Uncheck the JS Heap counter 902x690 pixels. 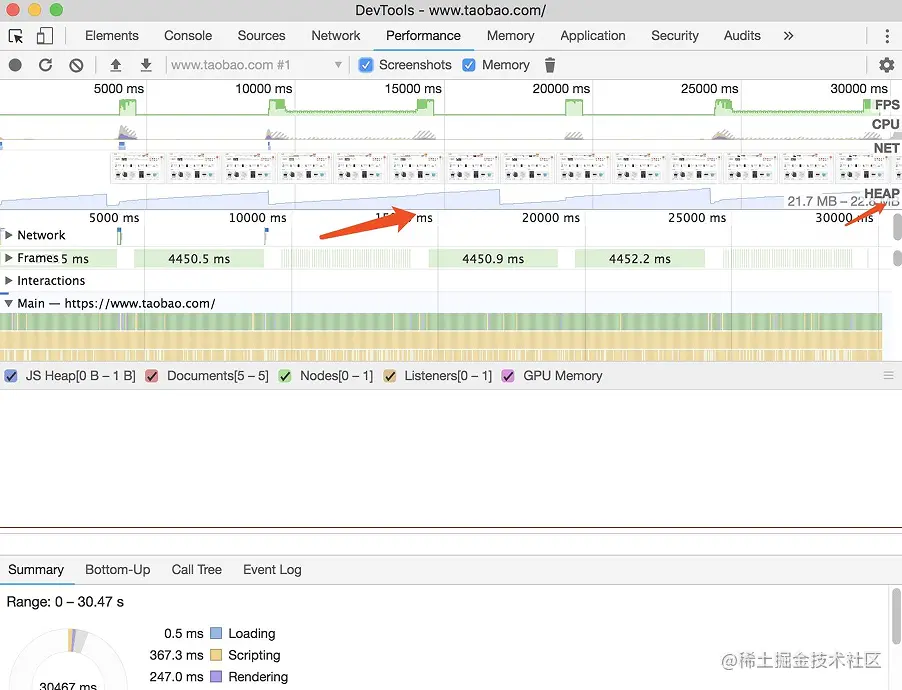pyautogui.click(x=11, y=376)
